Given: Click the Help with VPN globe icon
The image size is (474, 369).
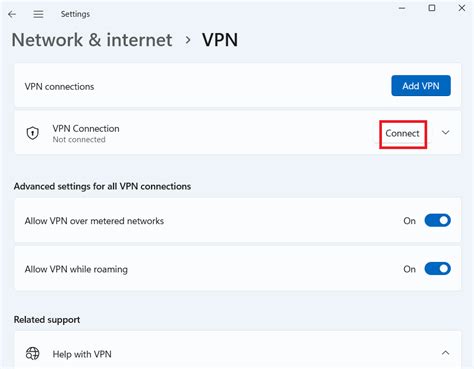Looking at the screenshot, I should [33, 354].
